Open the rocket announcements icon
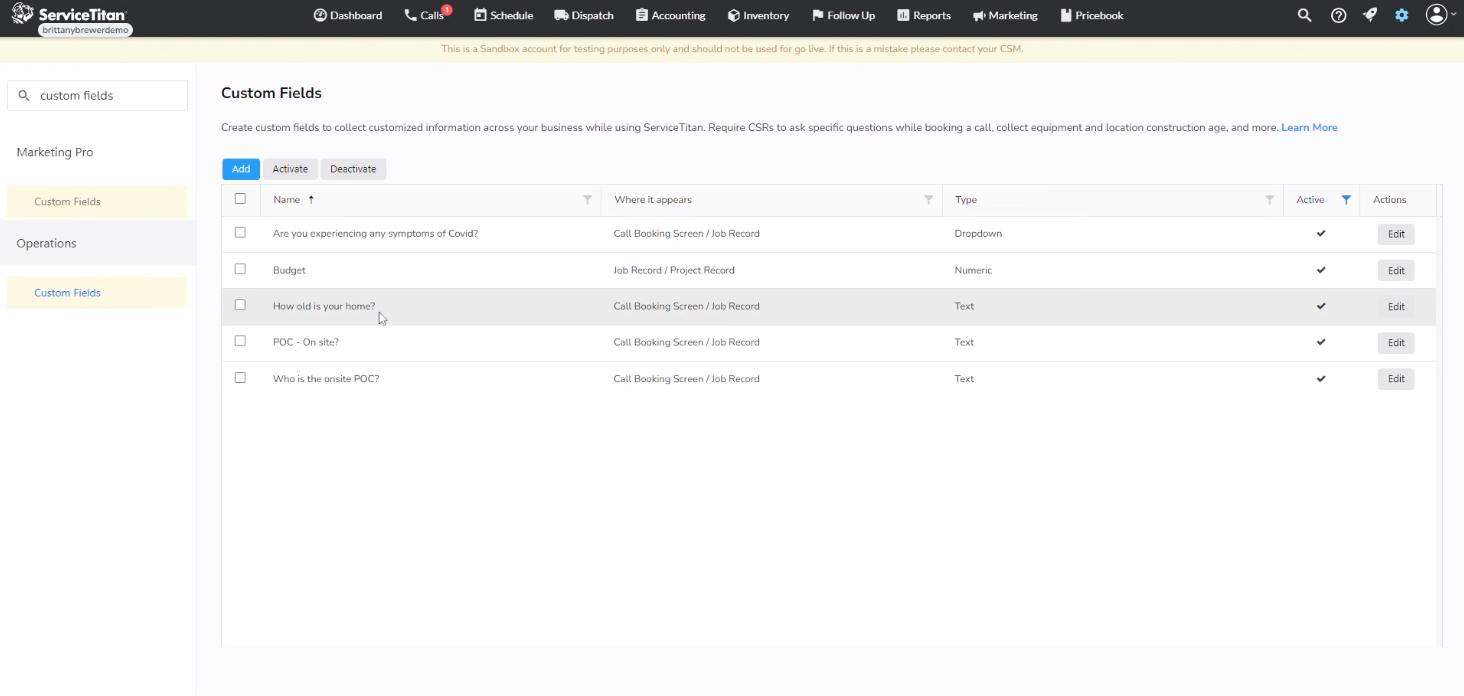The width and height of the screenshot is (1464, 696). tap(1369, 15)
